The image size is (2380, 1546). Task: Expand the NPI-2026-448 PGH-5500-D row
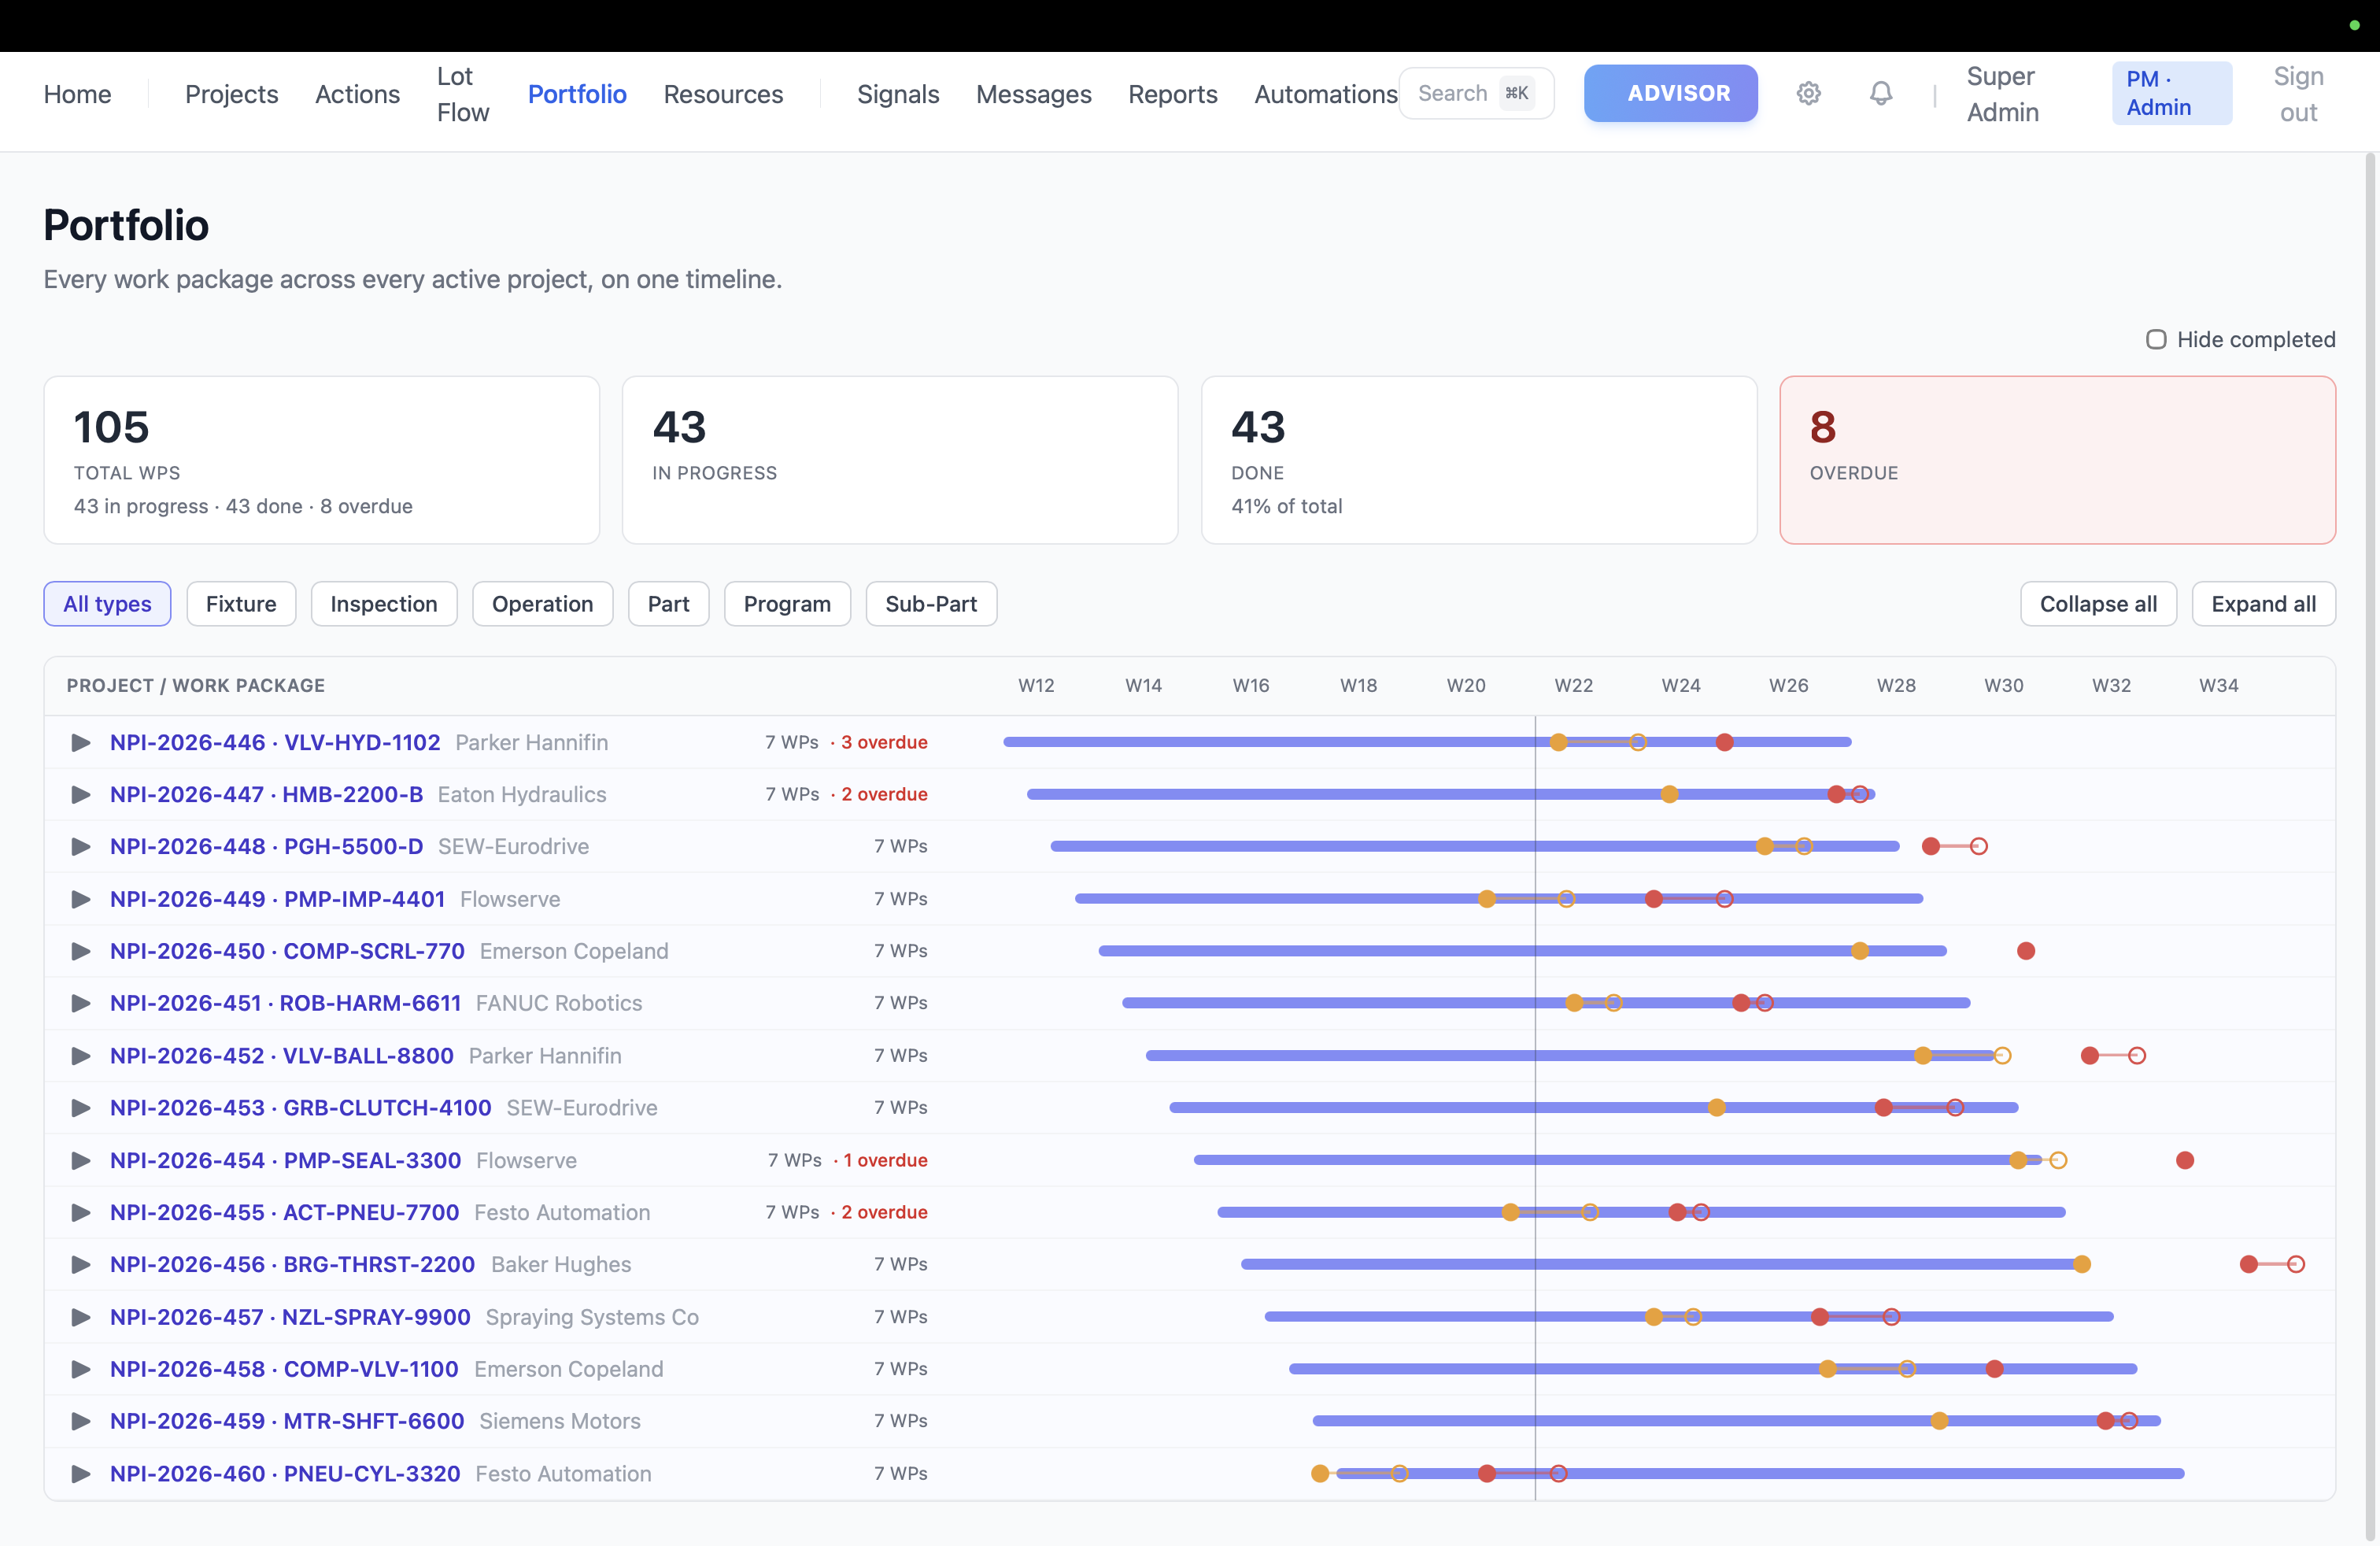coord(81,846)
